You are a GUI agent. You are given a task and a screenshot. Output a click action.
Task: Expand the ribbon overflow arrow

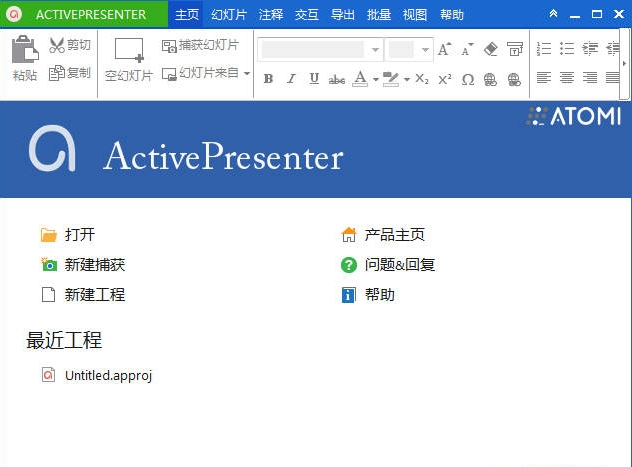pos(624,63)
